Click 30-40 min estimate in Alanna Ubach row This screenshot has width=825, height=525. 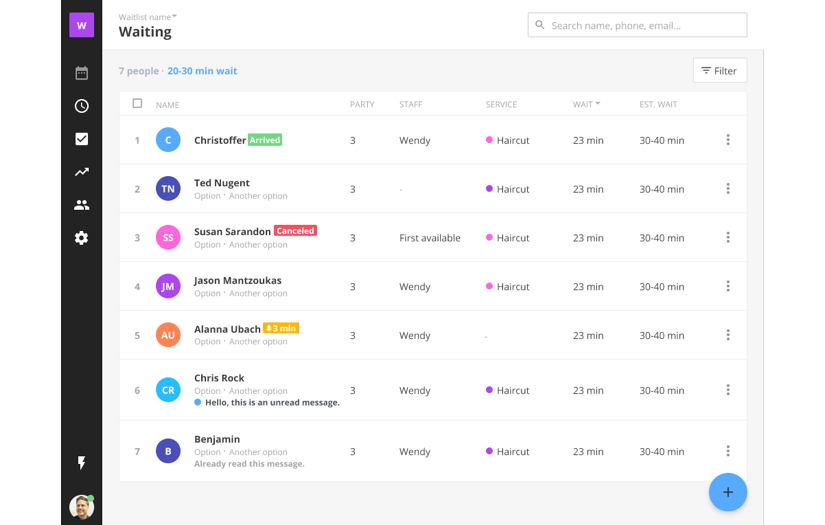662,336
